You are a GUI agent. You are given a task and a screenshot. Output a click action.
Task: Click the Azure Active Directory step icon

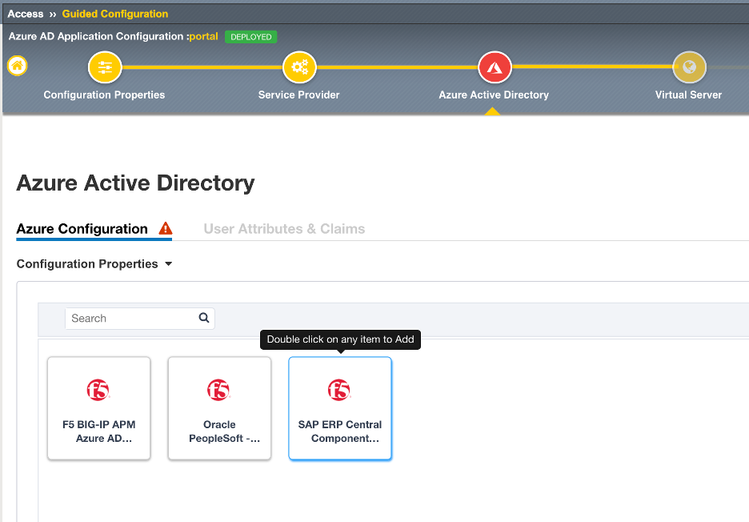(x=494, y=67)
